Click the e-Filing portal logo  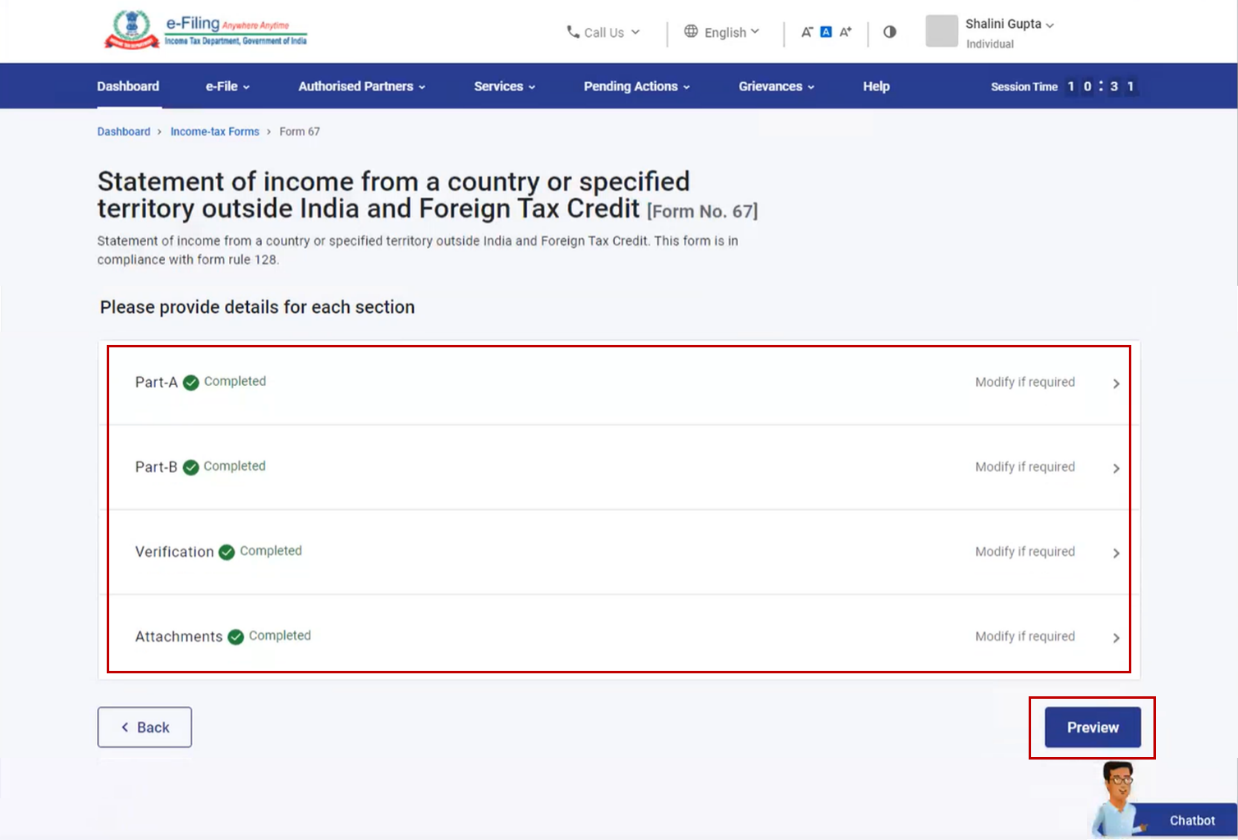point(205,31)
